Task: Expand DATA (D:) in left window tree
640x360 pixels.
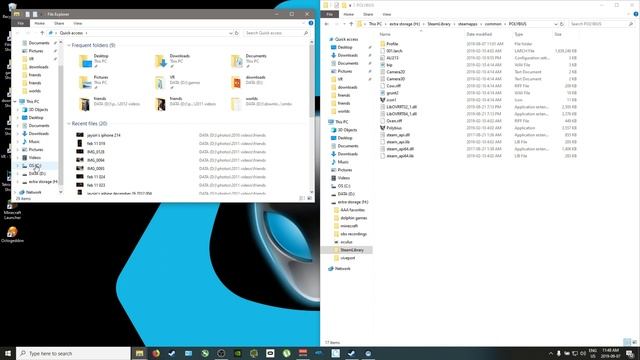Action: [x=18, y=173]
